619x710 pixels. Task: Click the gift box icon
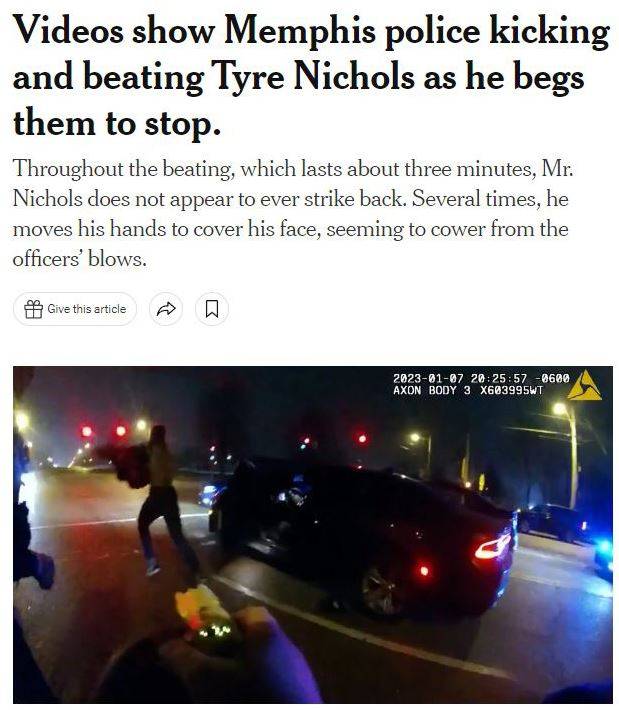(x=34, y=309)
